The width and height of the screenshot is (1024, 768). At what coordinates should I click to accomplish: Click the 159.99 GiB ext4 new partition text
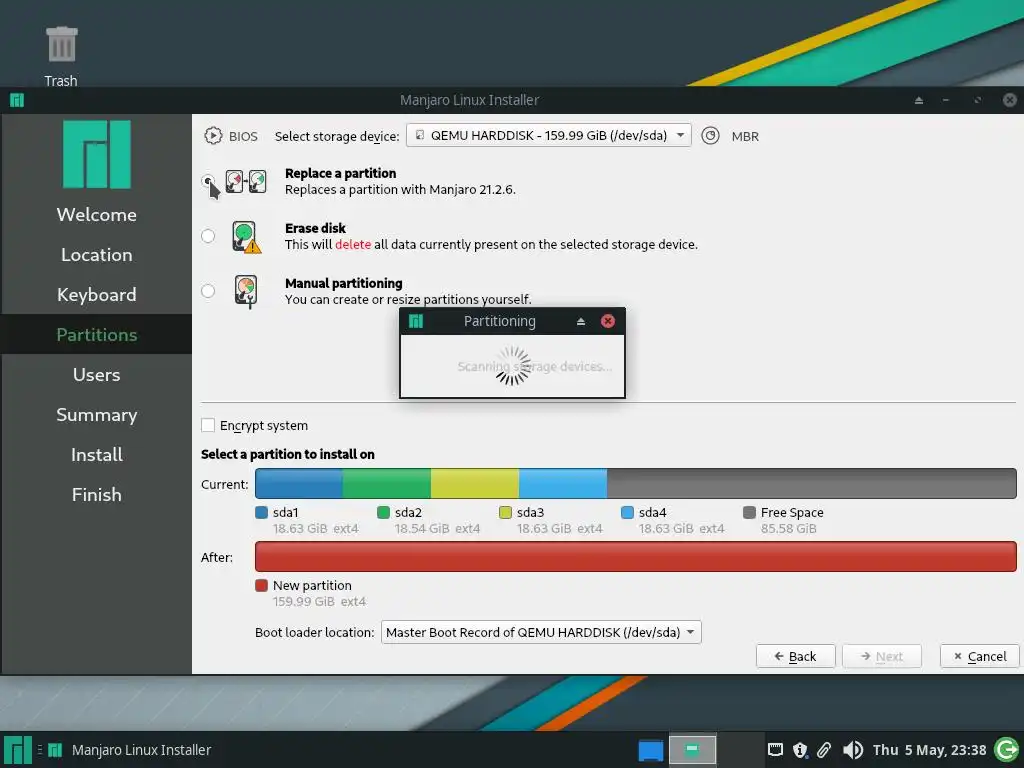(x=319, y=601)
